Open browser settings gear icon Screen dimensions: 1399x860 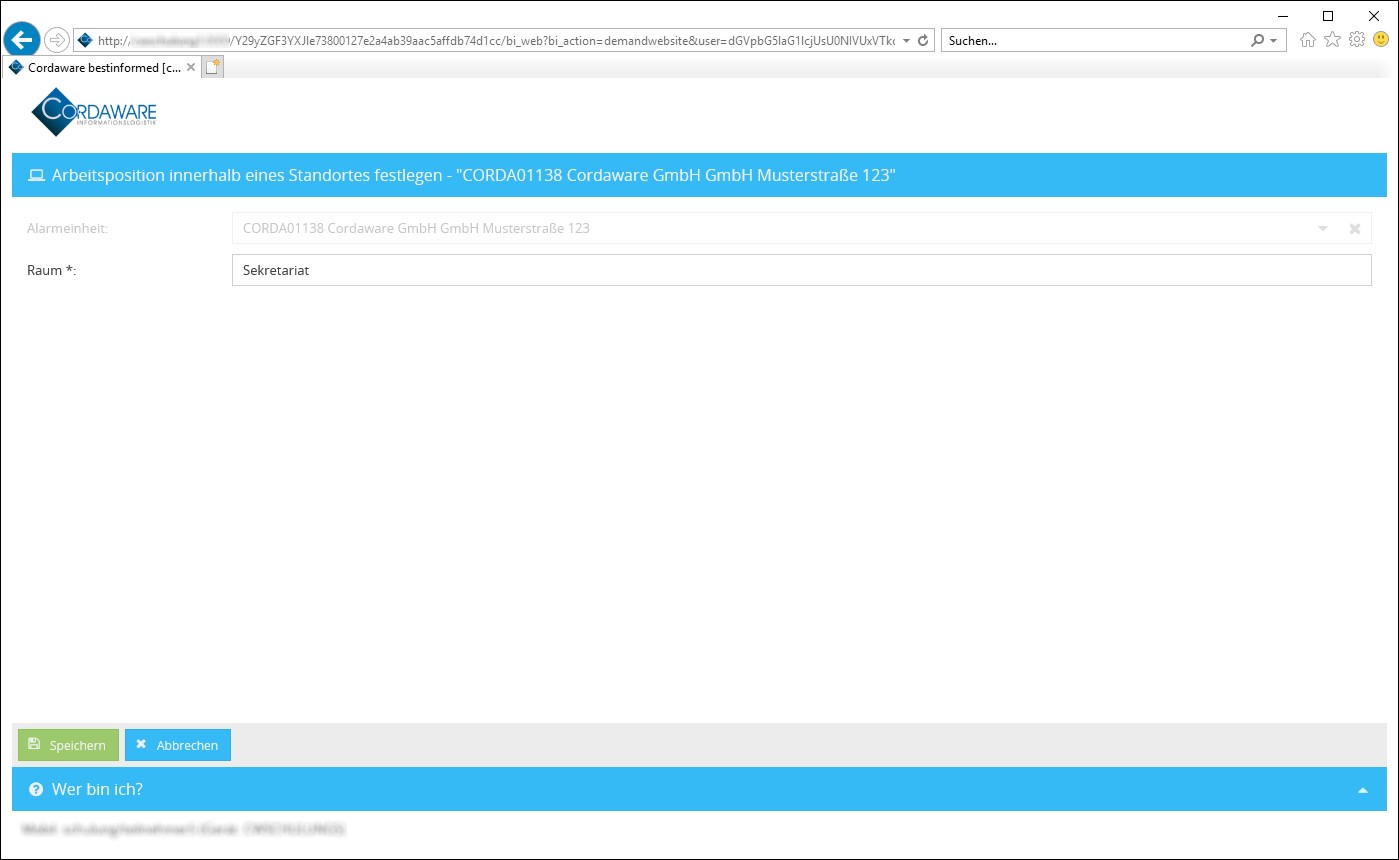point(1357,40)
